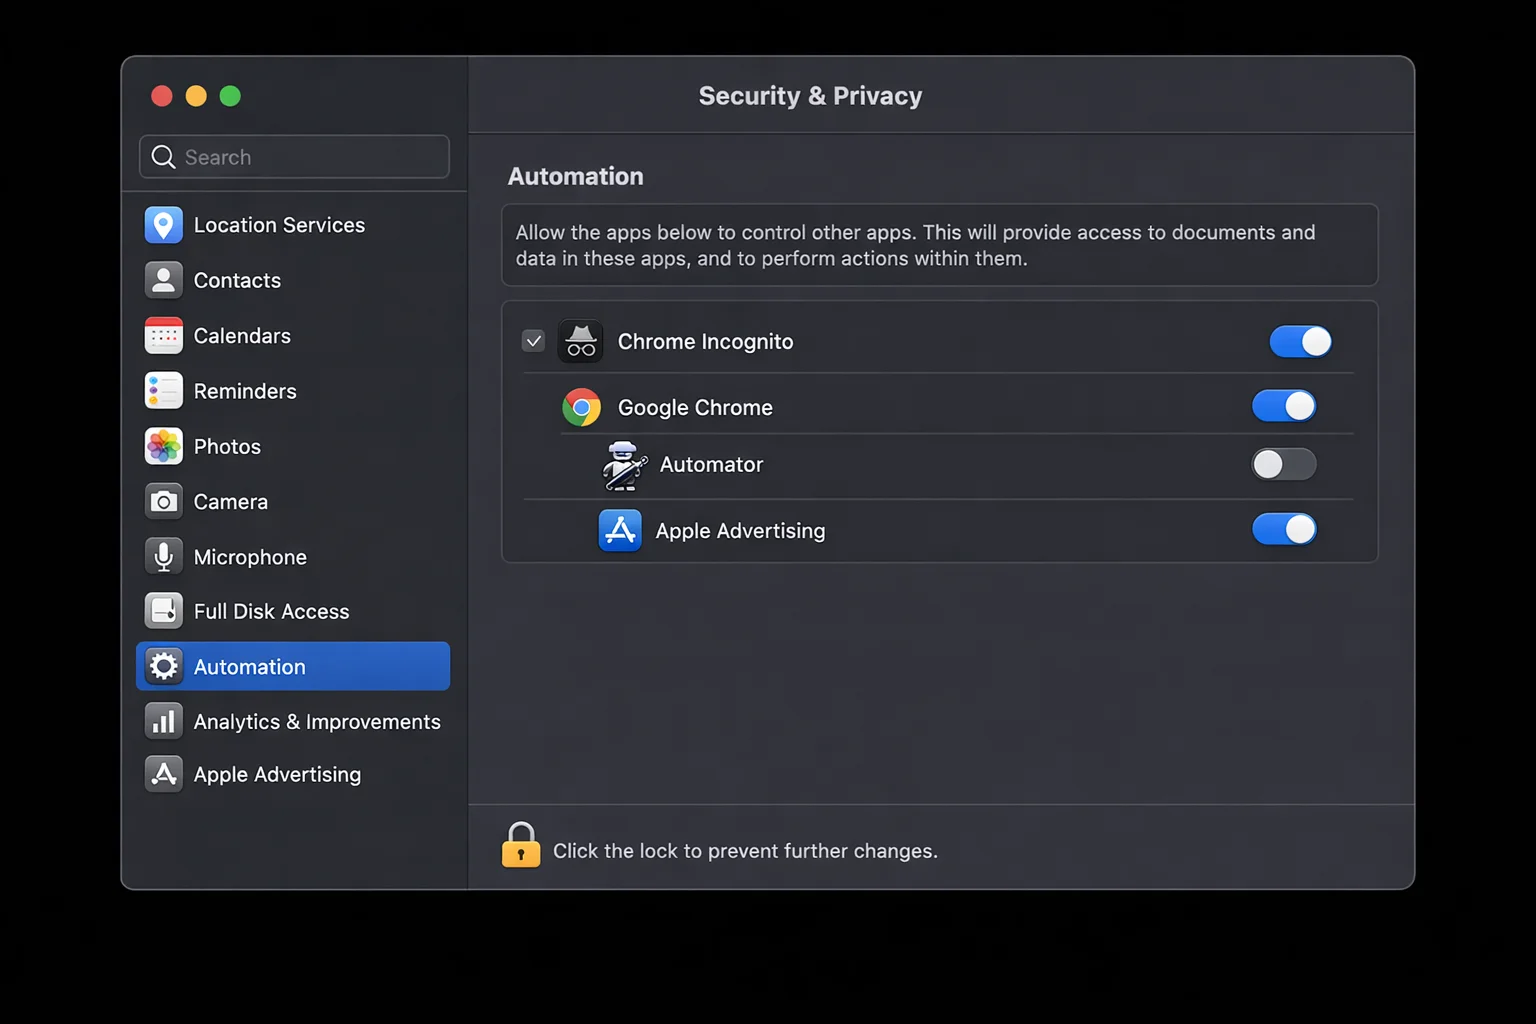Switch off Apple Advertising toggle in list

pos(1284,529)
